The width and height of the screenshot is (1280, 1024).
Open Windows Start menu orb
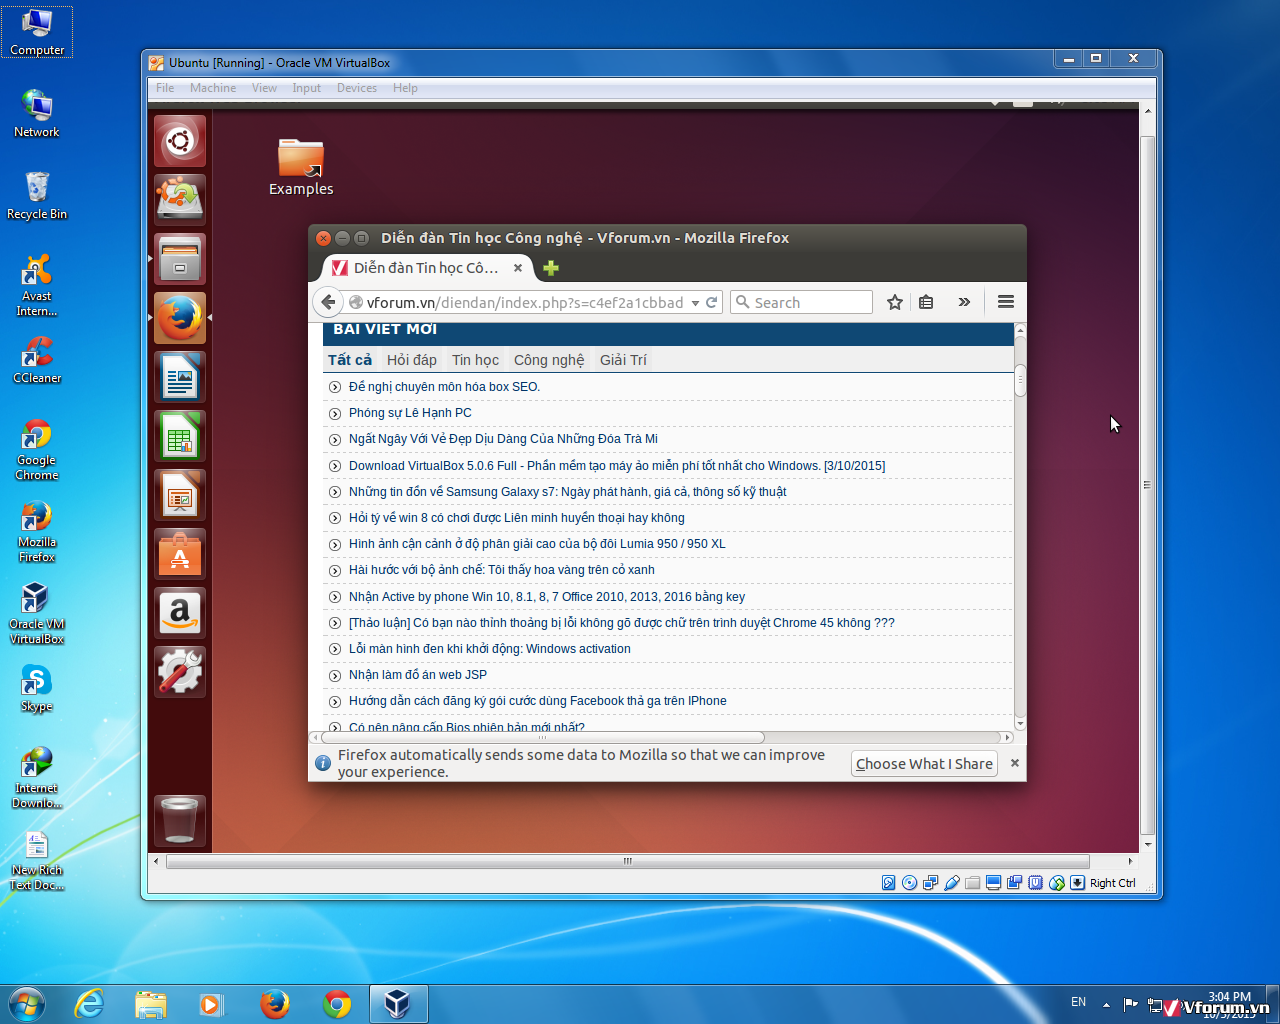tap(26, 1004)
